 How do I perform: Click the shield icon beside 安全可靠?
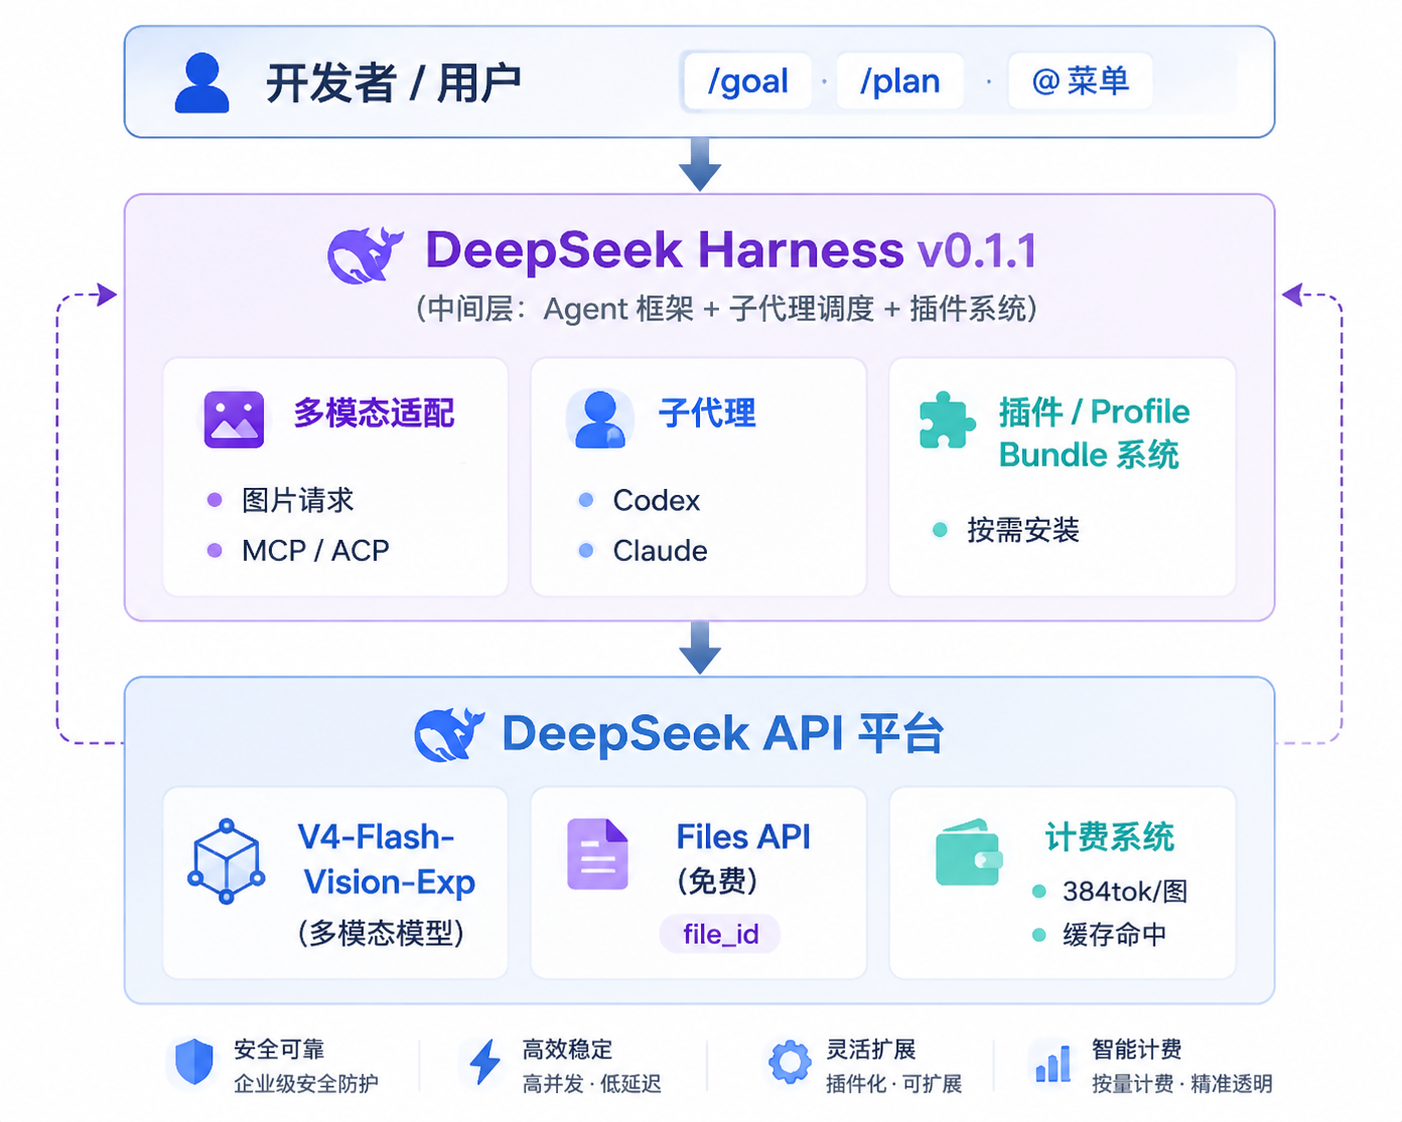pos(194,1062)
